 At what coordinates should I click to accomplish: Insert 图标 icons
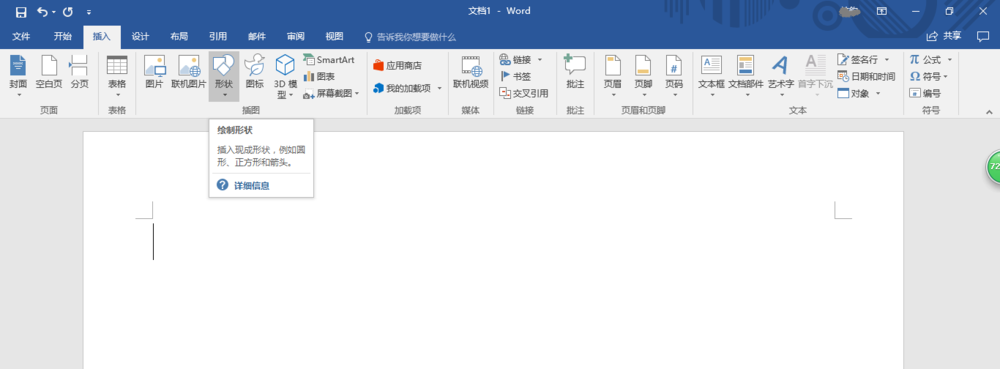point(254,71)
